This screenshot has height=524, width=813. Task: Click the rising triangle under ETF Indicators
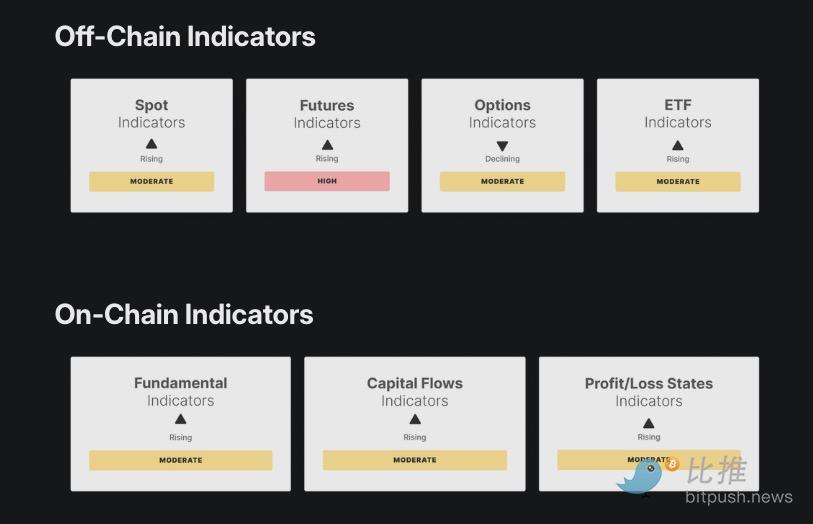(x=678, y=145)
